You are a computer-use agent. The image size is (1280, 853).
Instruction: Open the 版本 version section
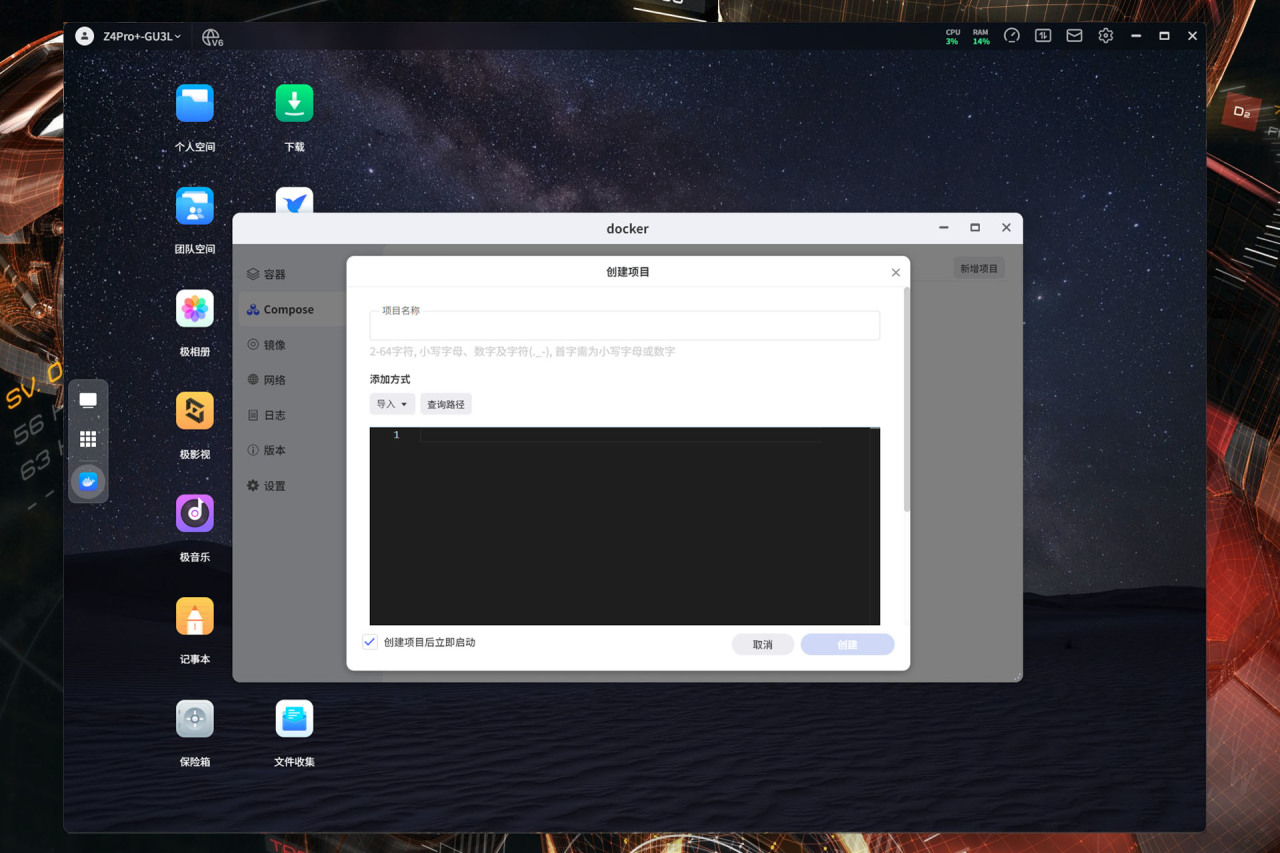[274, 450]
